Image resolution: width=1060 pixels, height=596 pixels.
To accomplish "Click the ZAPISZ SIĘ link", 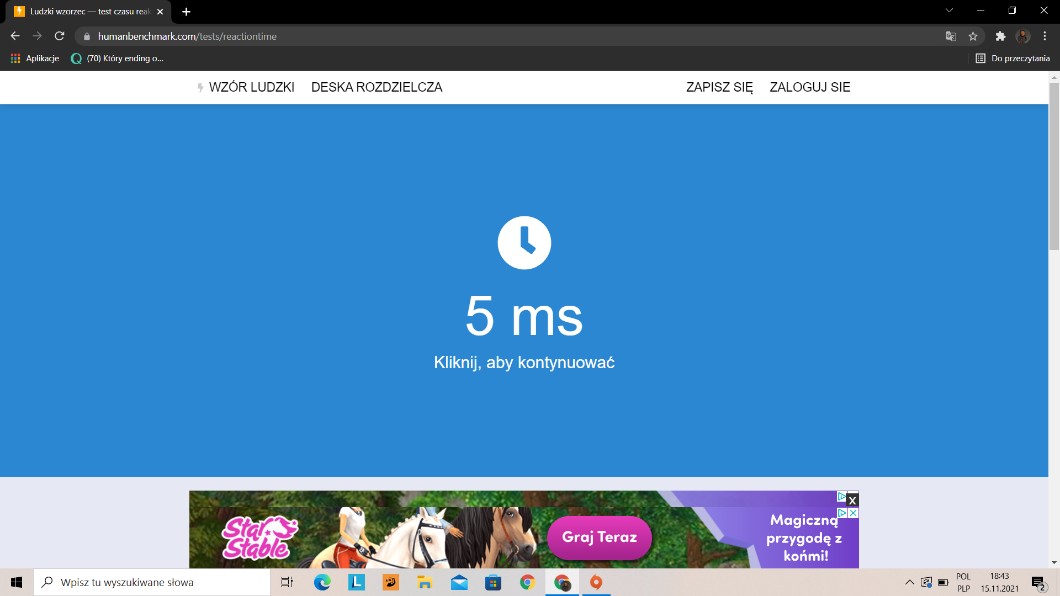I will 719,87.
